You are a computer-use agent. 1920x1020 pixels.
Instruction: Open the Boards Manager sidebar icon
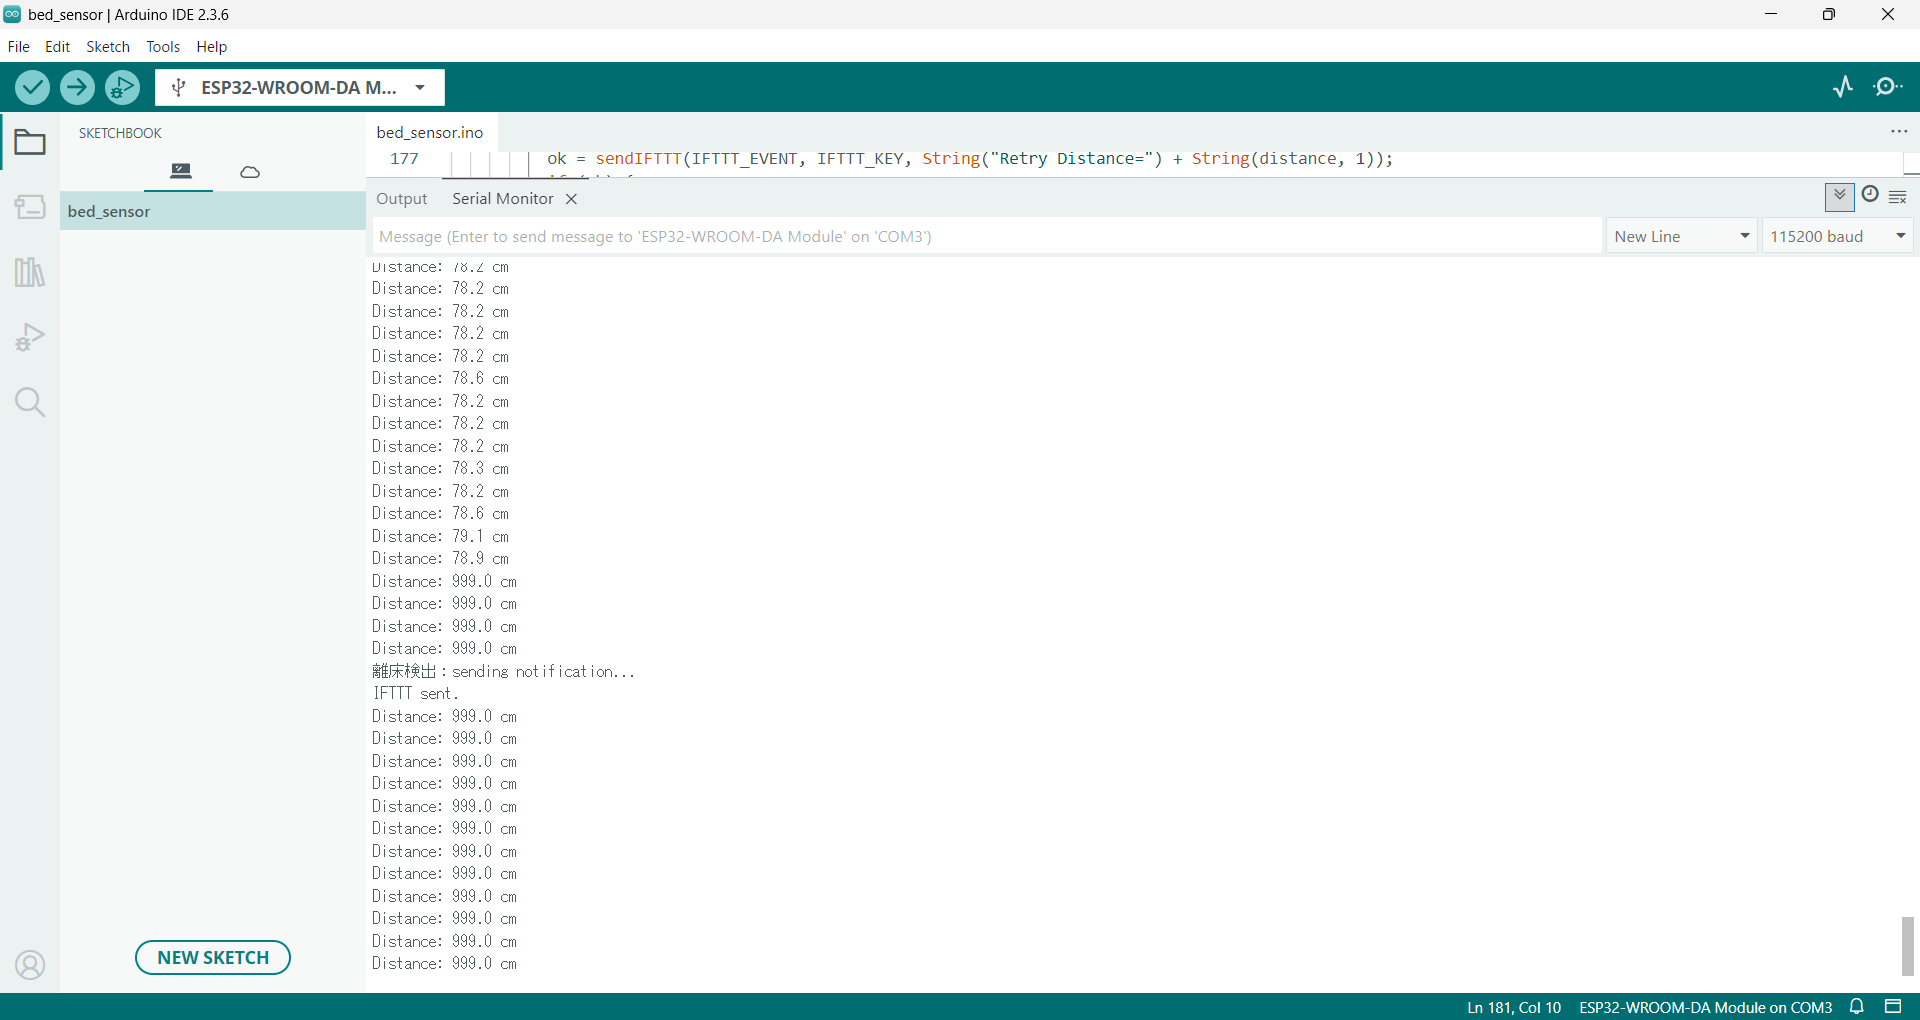point(30,207)
